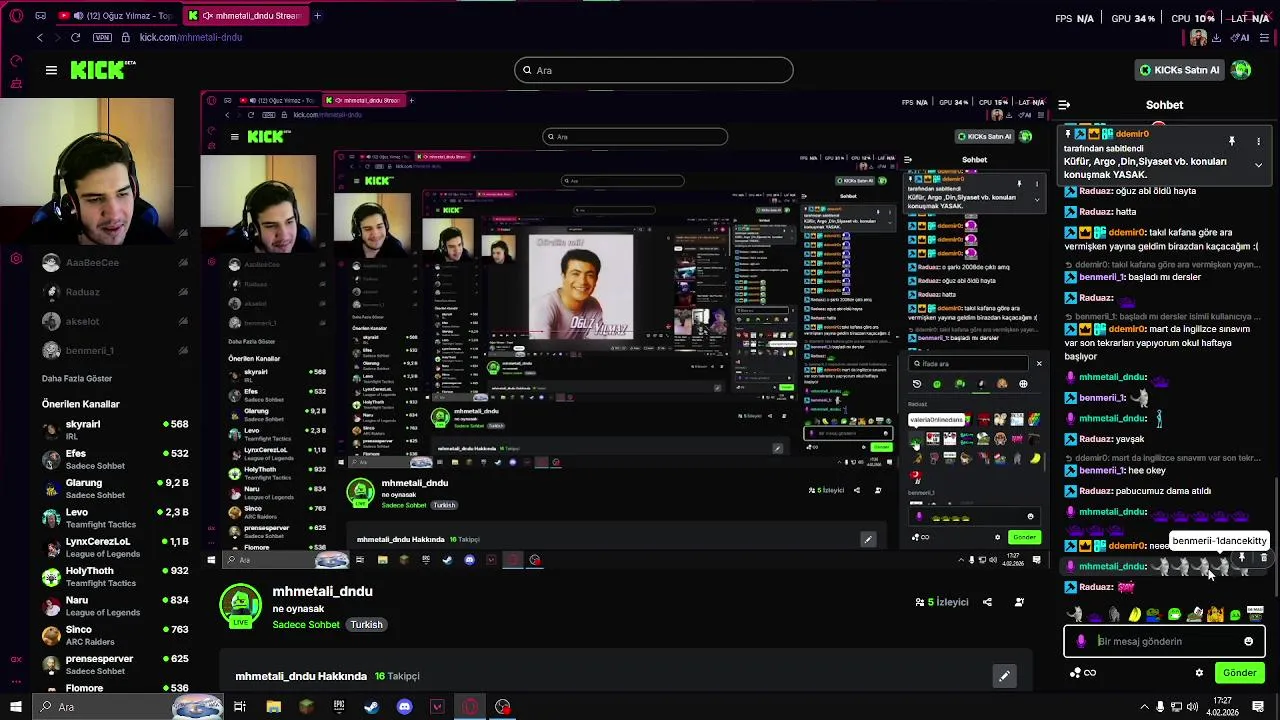Open Sinco ARC Raiders channel
1280x720 pixels.
point(115,635)
